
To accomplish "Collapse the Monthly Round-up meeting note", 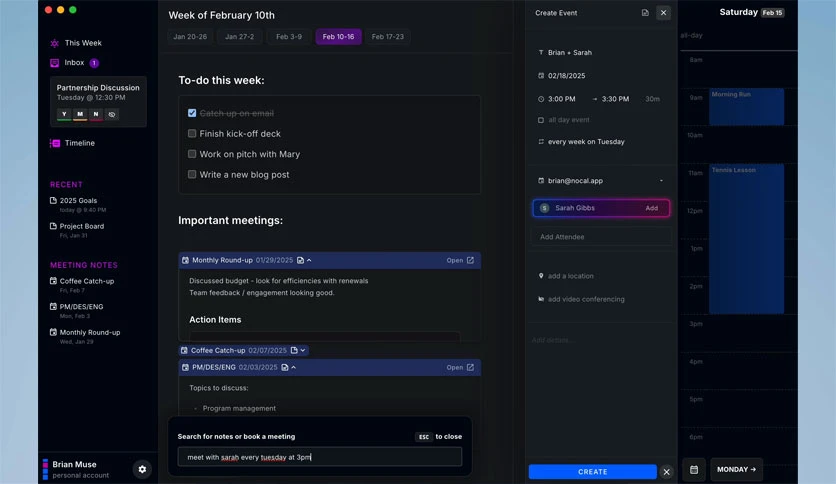I will (309, 260).
